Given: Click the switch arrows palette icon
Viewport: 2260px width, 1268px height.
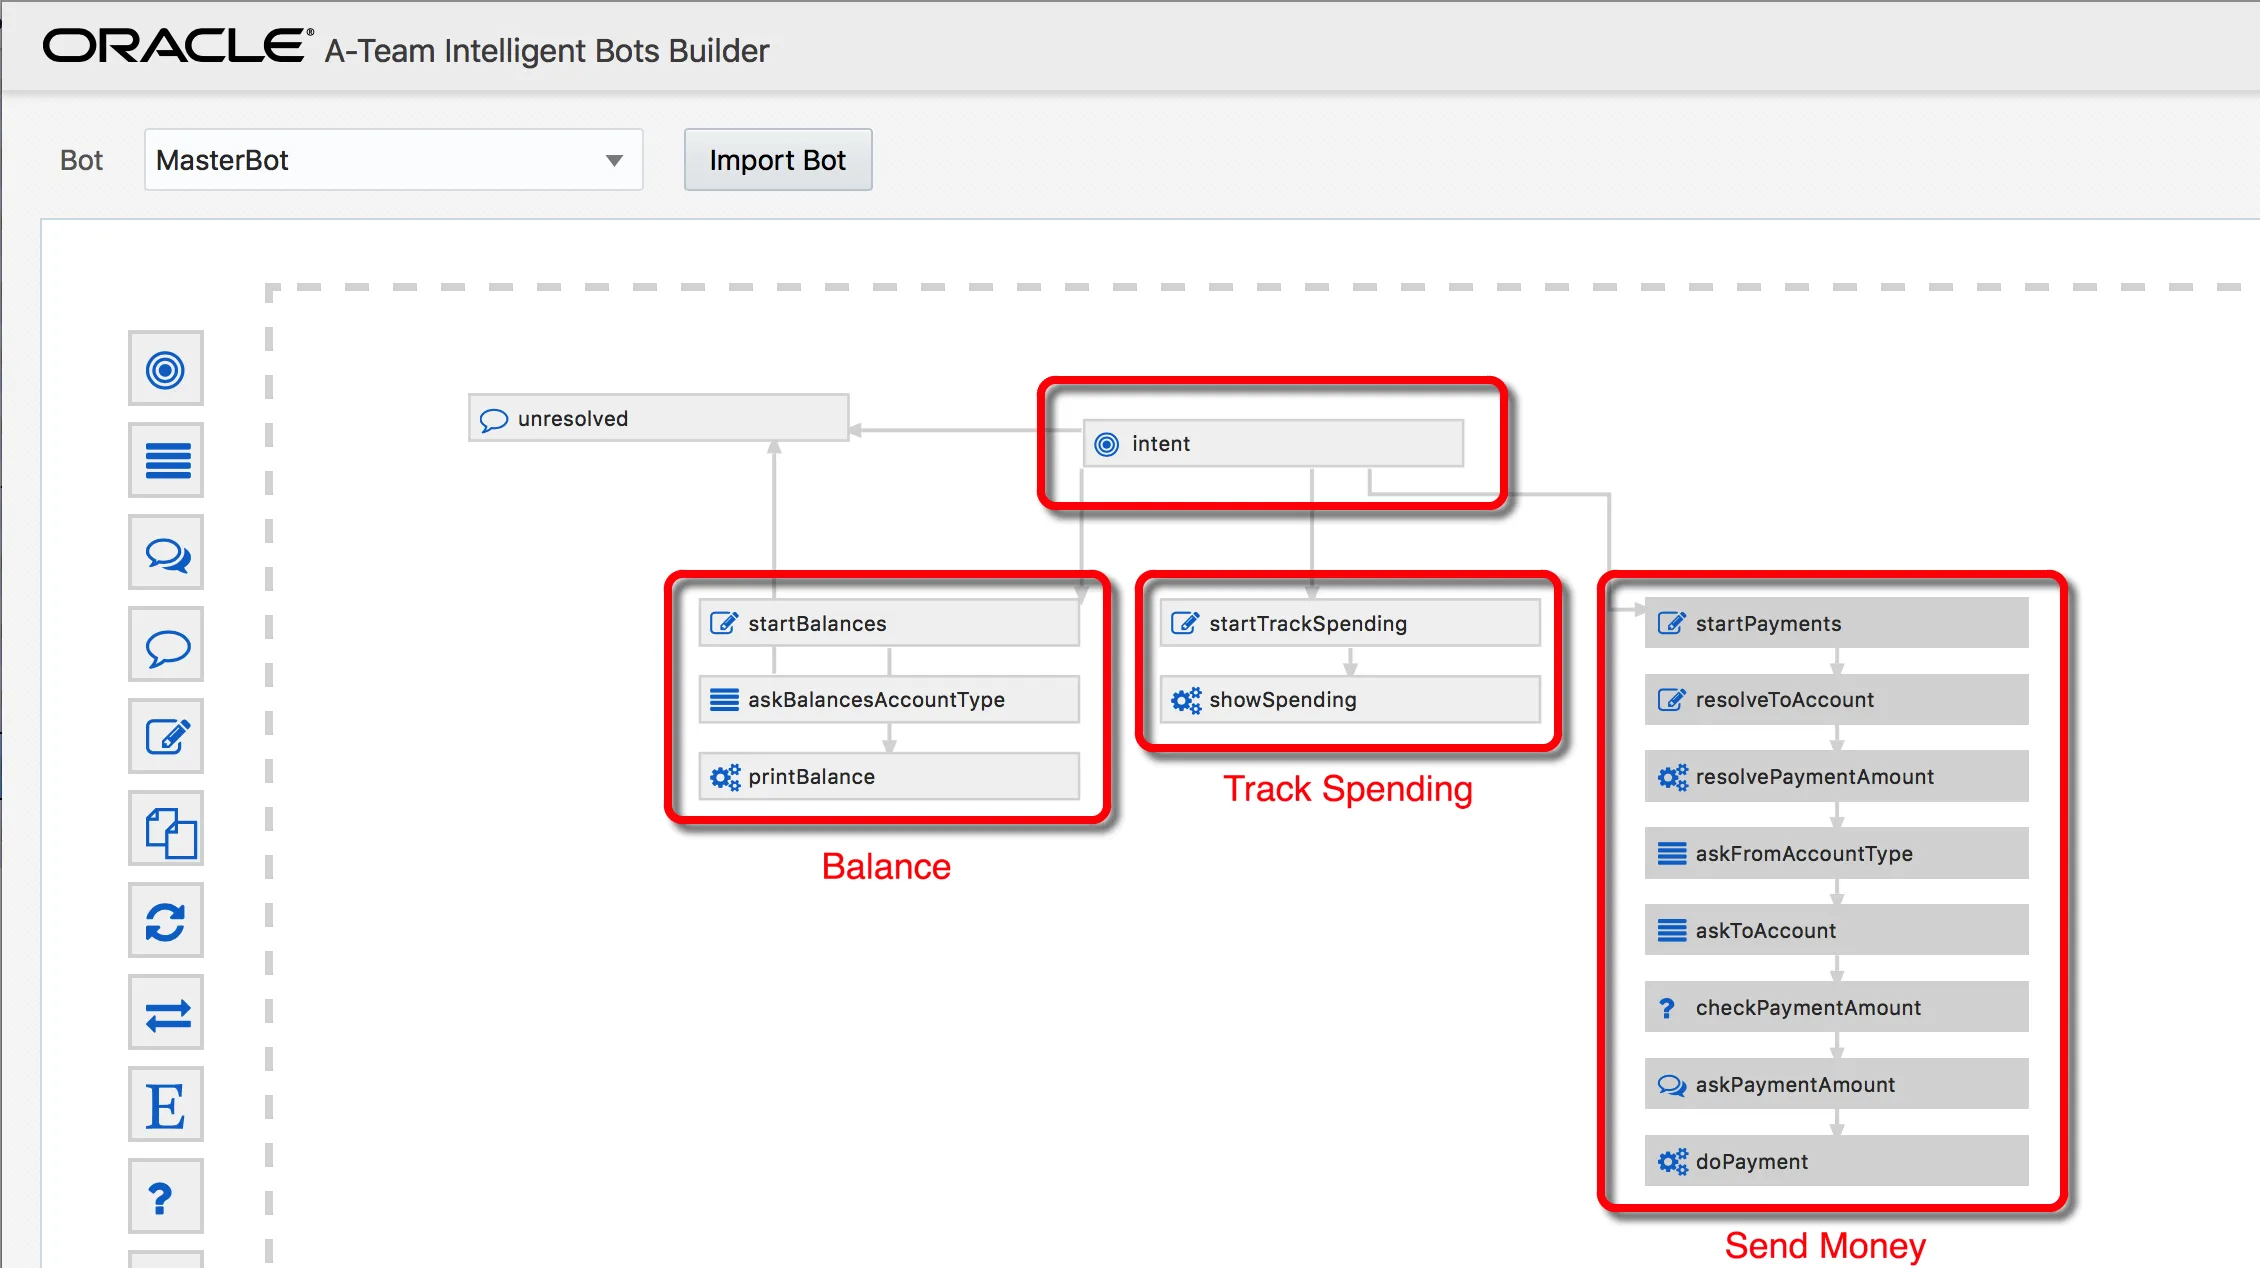Looking at the screenshot, I should [166, 1014].
